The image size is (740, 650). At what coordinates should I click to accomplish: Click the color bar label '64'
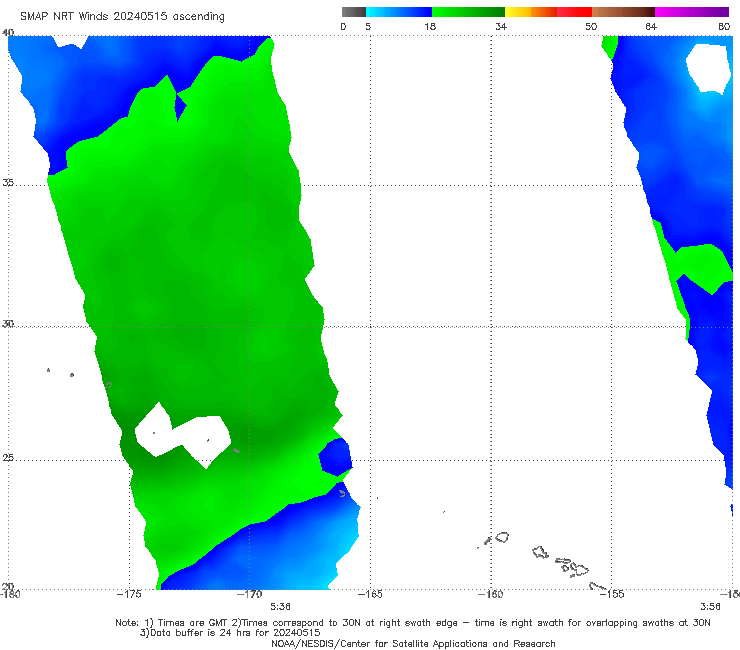pos(651,27)
